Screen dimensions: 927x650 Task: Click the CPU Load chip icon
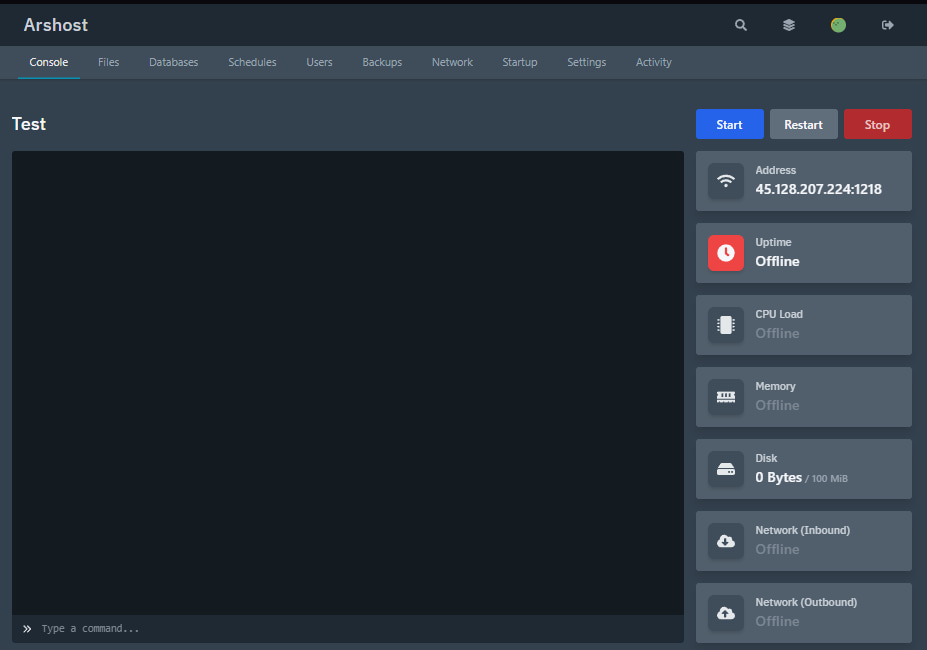tap(726, 325)
